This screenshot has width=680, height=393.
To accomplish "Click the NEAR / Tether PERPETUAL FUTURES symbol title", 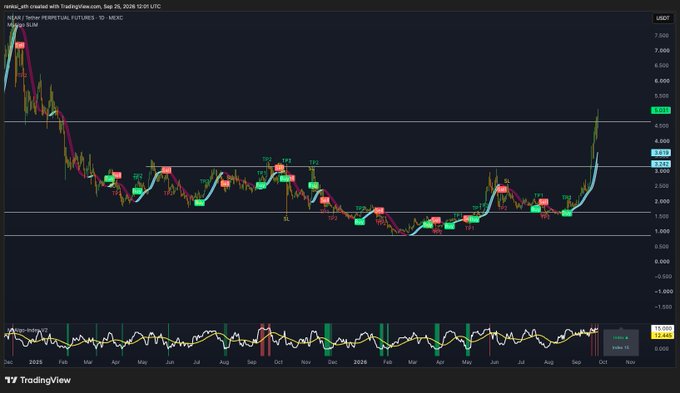I will 65,18.
